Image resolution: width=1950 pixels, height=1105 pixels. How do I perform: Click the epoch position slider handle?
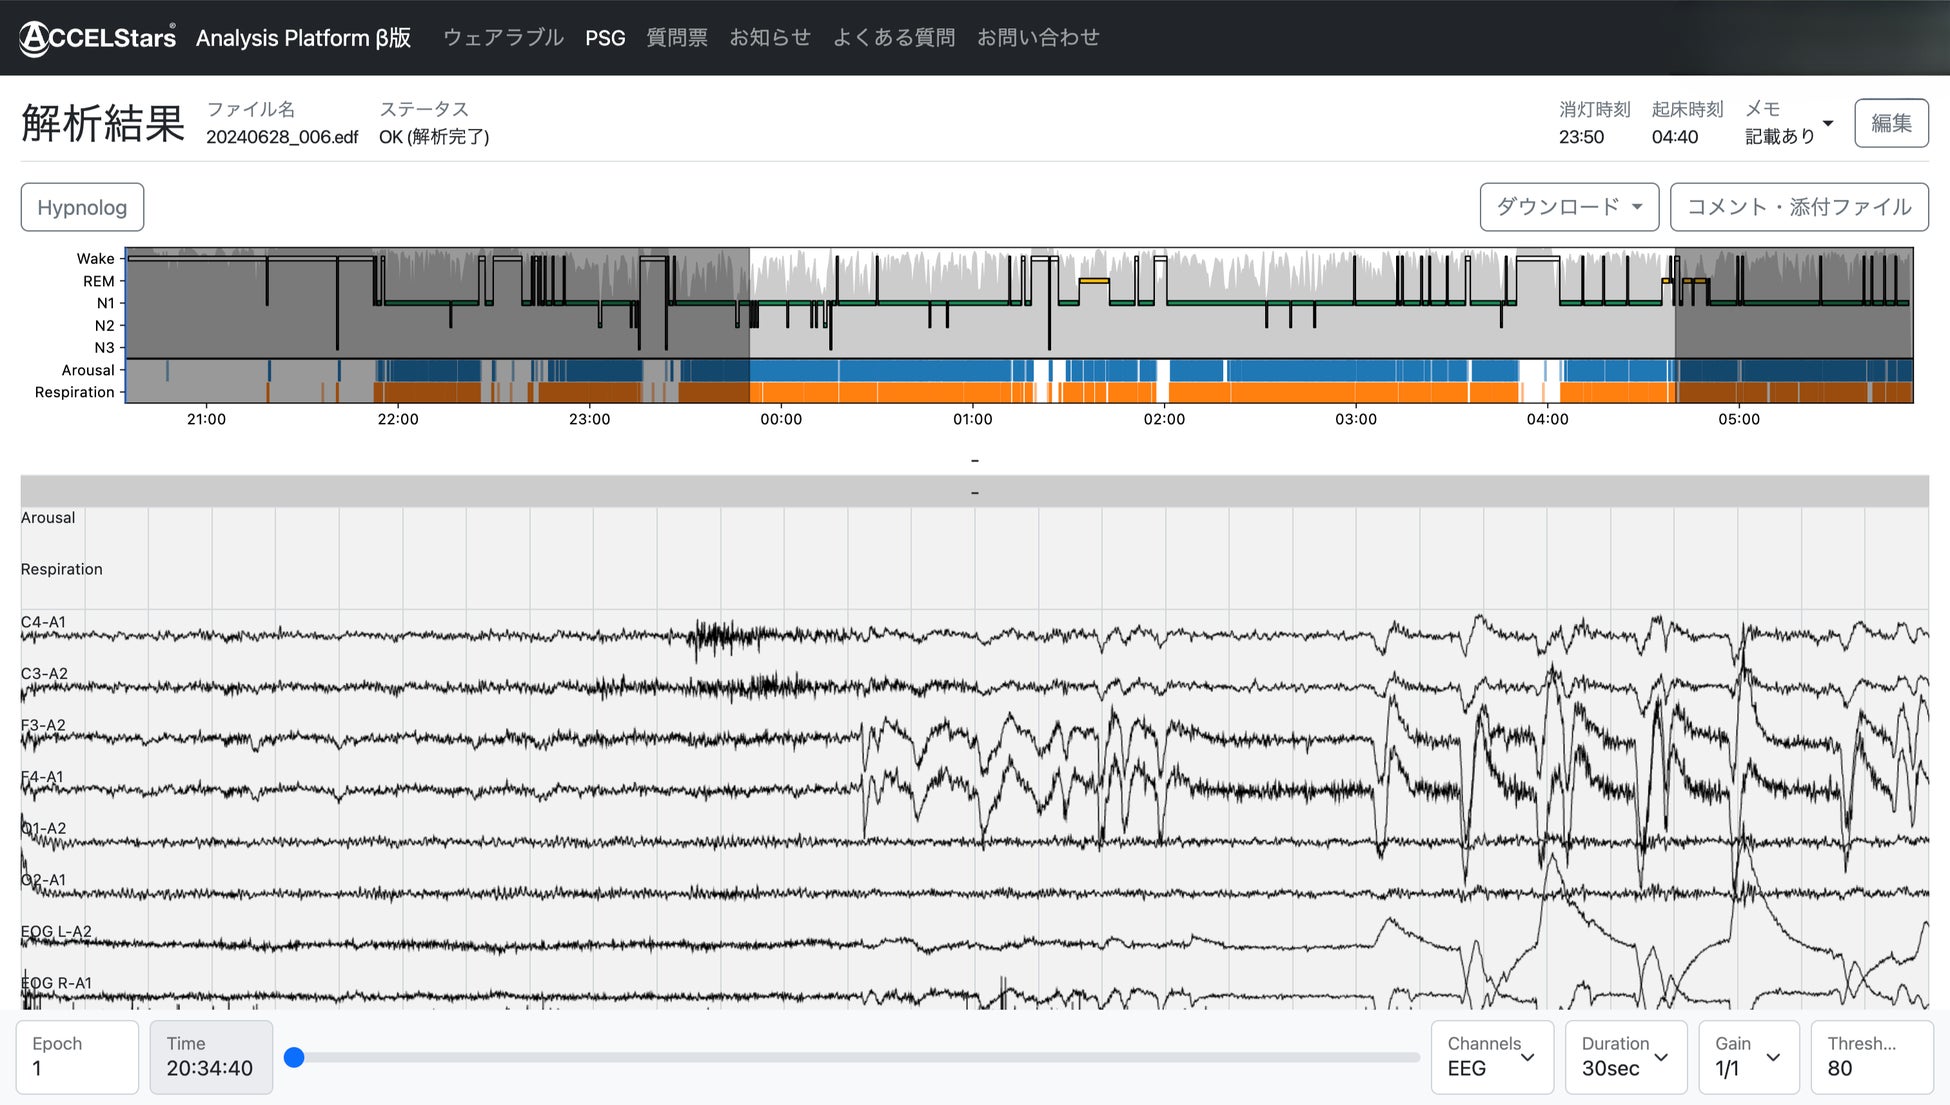[x=294, y=1057]
